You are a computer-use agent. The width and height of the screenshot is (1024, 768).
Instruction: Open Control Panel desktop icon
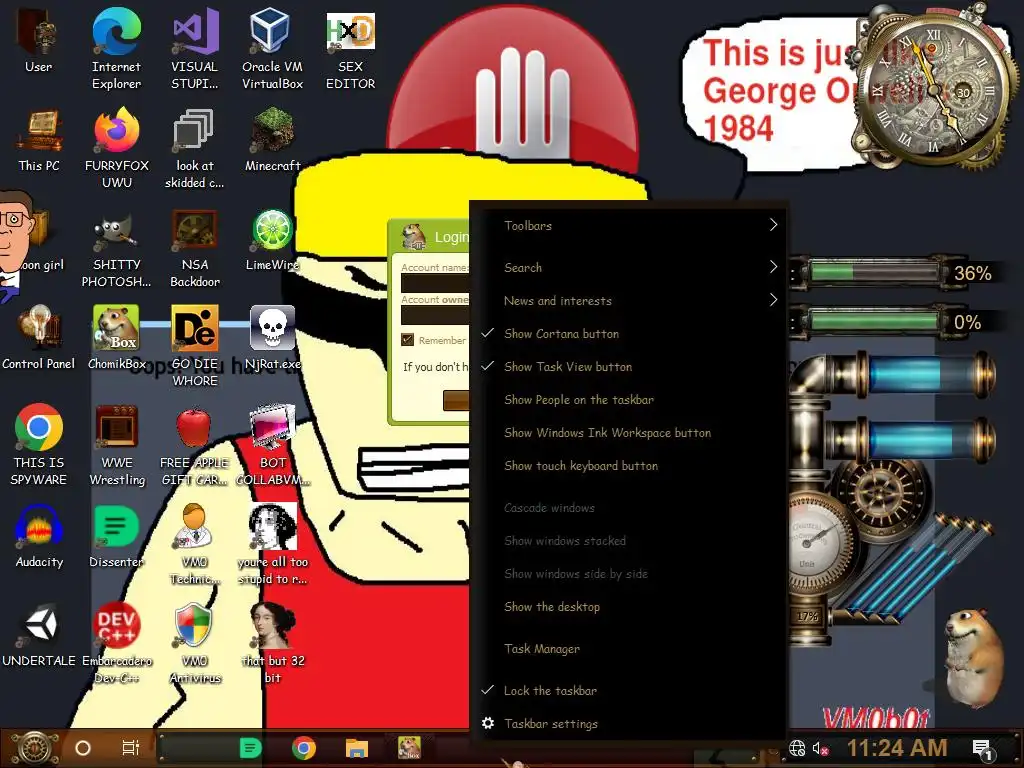pos(39,338)
